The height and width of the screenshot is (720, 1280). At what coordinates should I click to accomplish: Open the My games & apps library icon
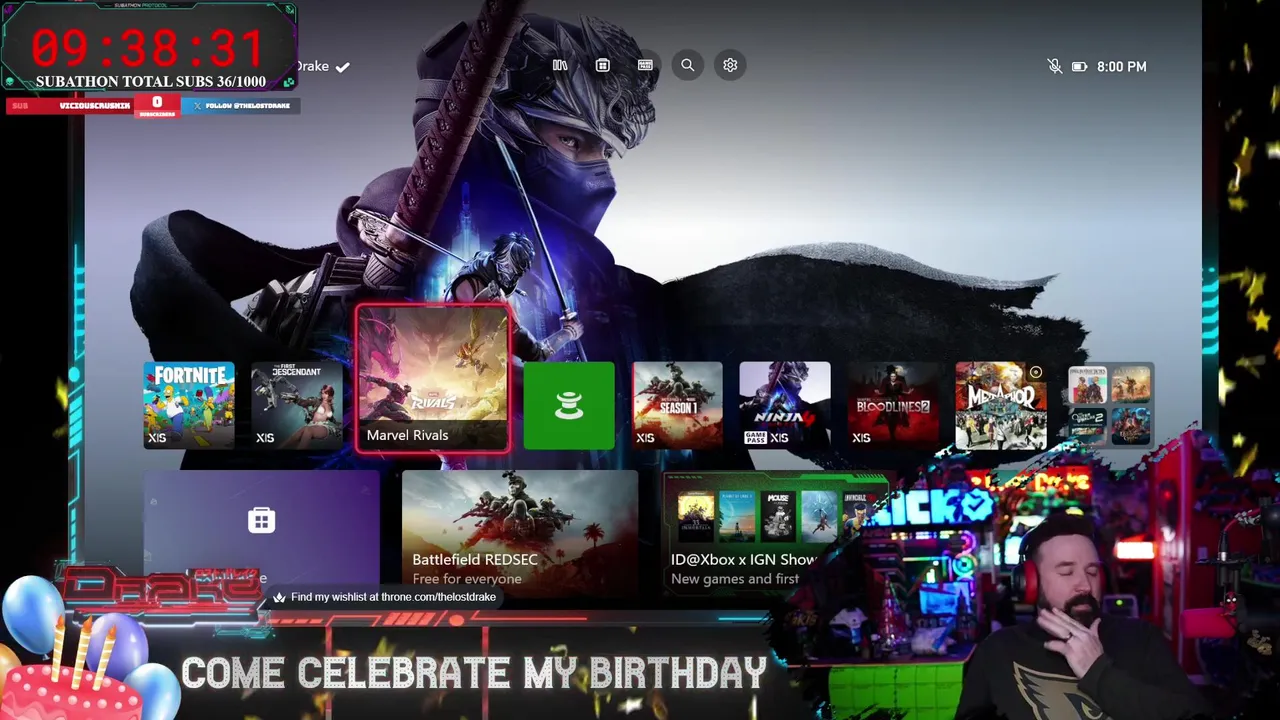coord(560,65)
